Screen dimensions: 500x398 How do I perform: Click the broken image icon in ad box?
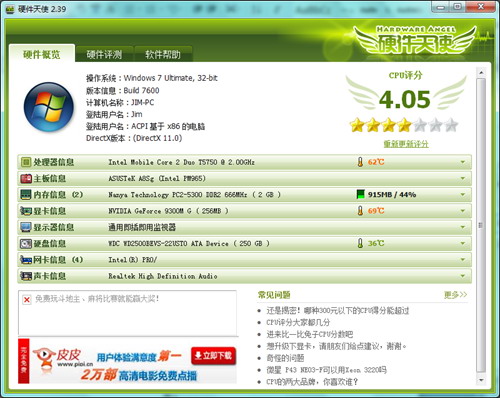pos(27,300)
